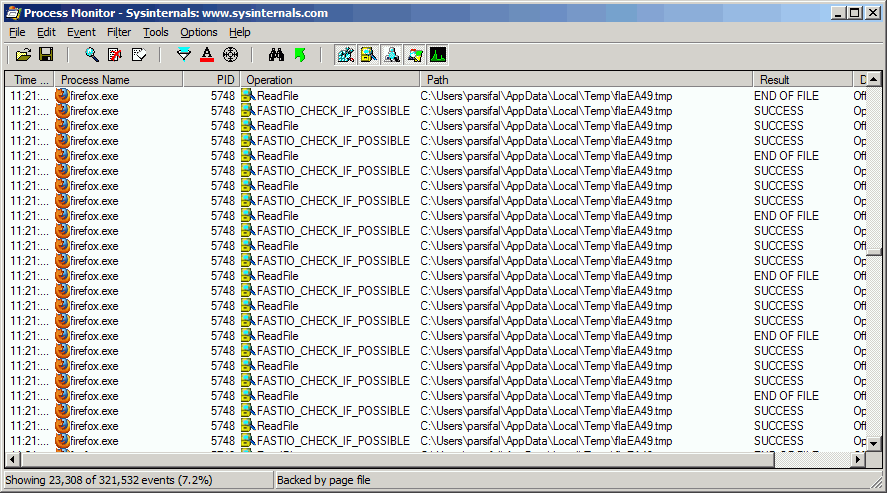Toggle Show Network Activity button
The image size is (887, 493).
pos(392,55)
